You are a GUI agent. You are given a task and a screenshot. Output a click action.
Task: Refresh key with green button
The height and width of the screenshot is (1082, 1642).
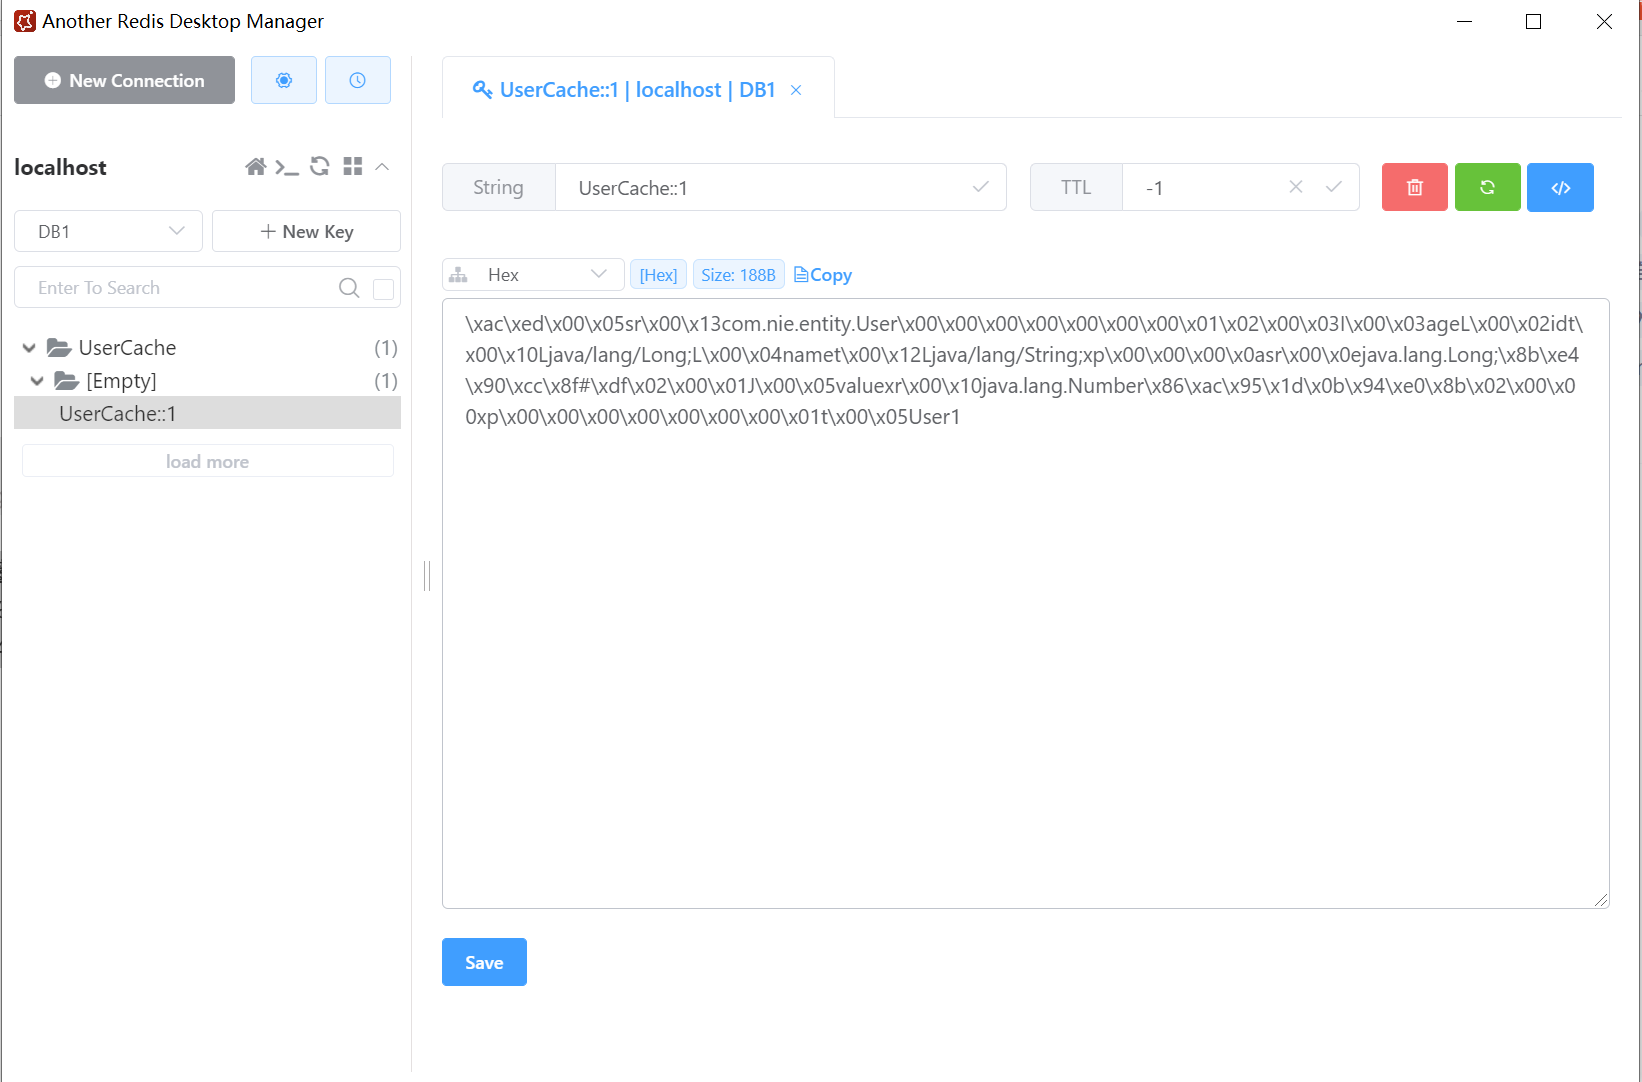pos(1488,187)
